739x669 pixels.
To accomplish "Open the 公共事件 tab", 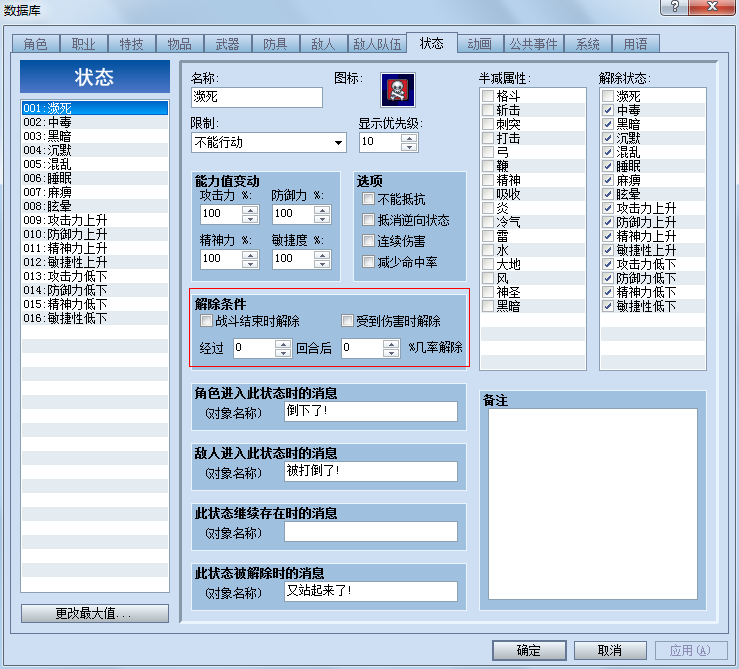I will click(534, 44).
